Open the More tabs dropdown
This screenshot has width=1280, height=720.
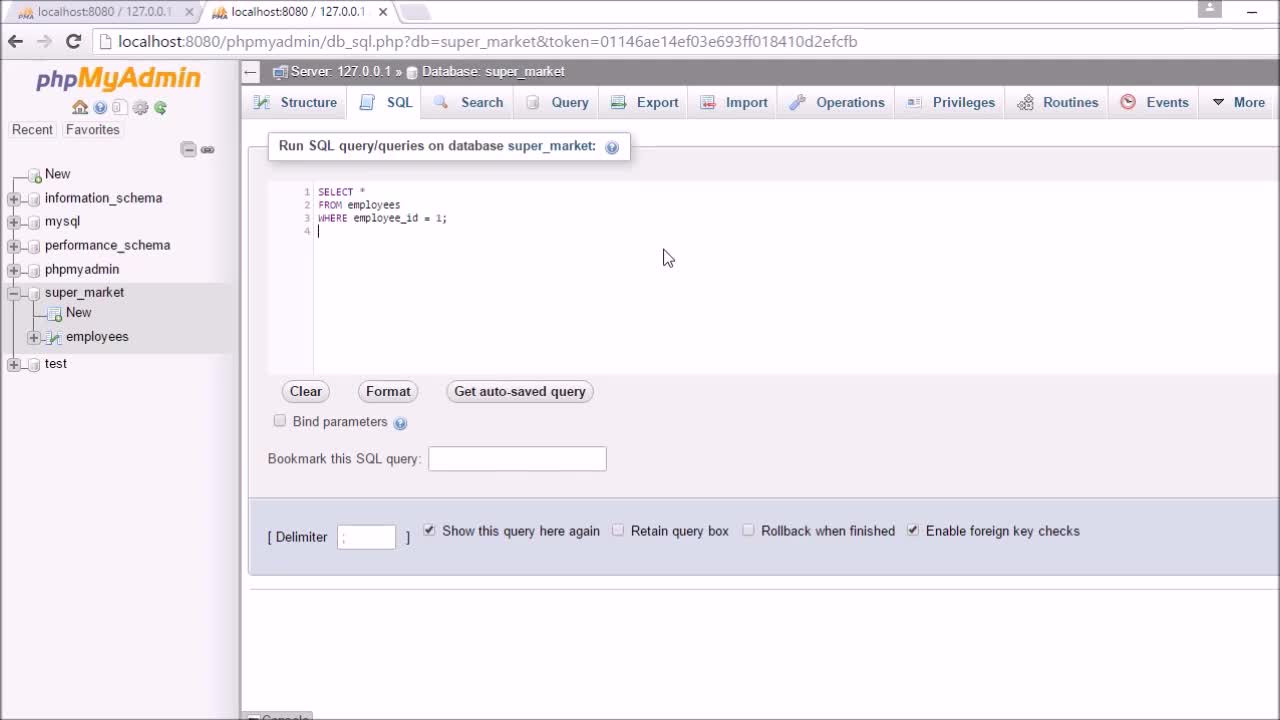tap(1238, 102)
